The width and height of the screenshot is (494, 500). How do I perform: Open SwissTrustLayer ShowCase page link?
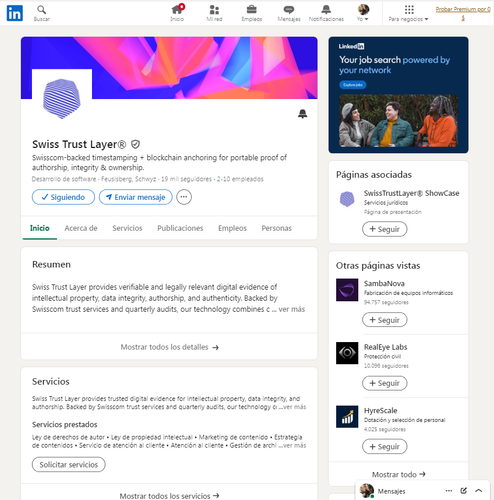coord(411,193)
